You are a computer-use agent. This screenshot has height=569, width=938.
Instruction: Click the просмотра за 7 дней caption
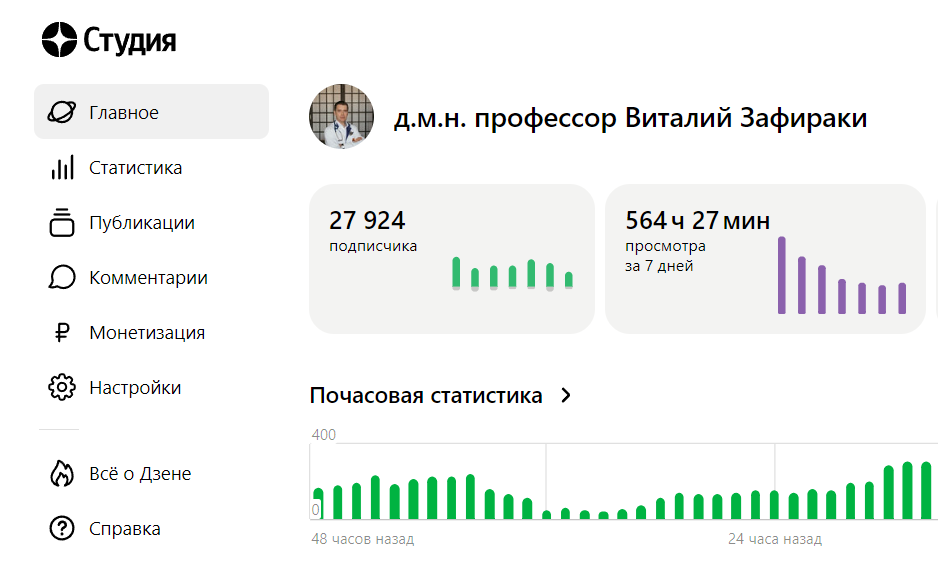[665, 255]
